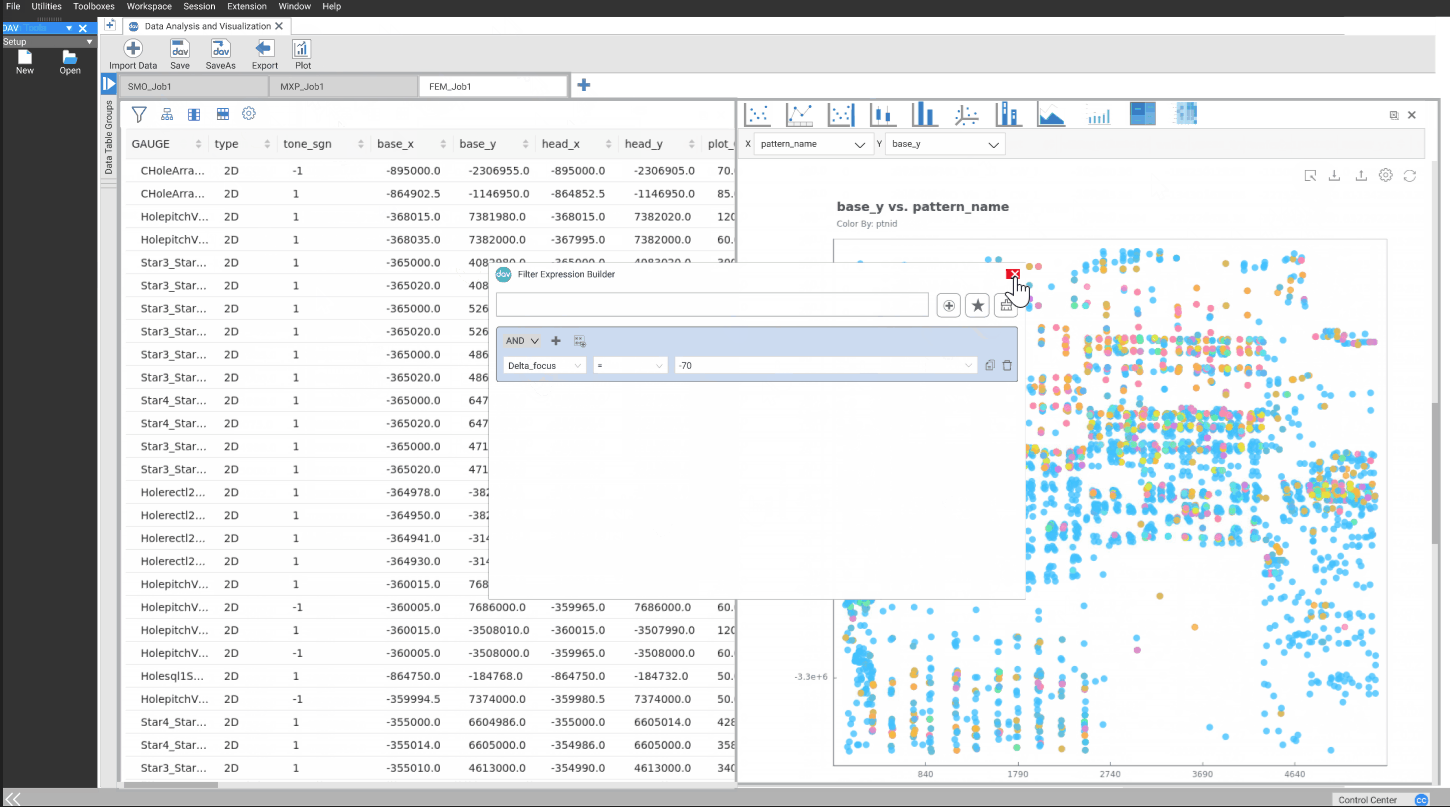Viewport: 1450px width, 807px height.
Task: Open the AND logic operator dropdown
Action: [x=522, y=341]
